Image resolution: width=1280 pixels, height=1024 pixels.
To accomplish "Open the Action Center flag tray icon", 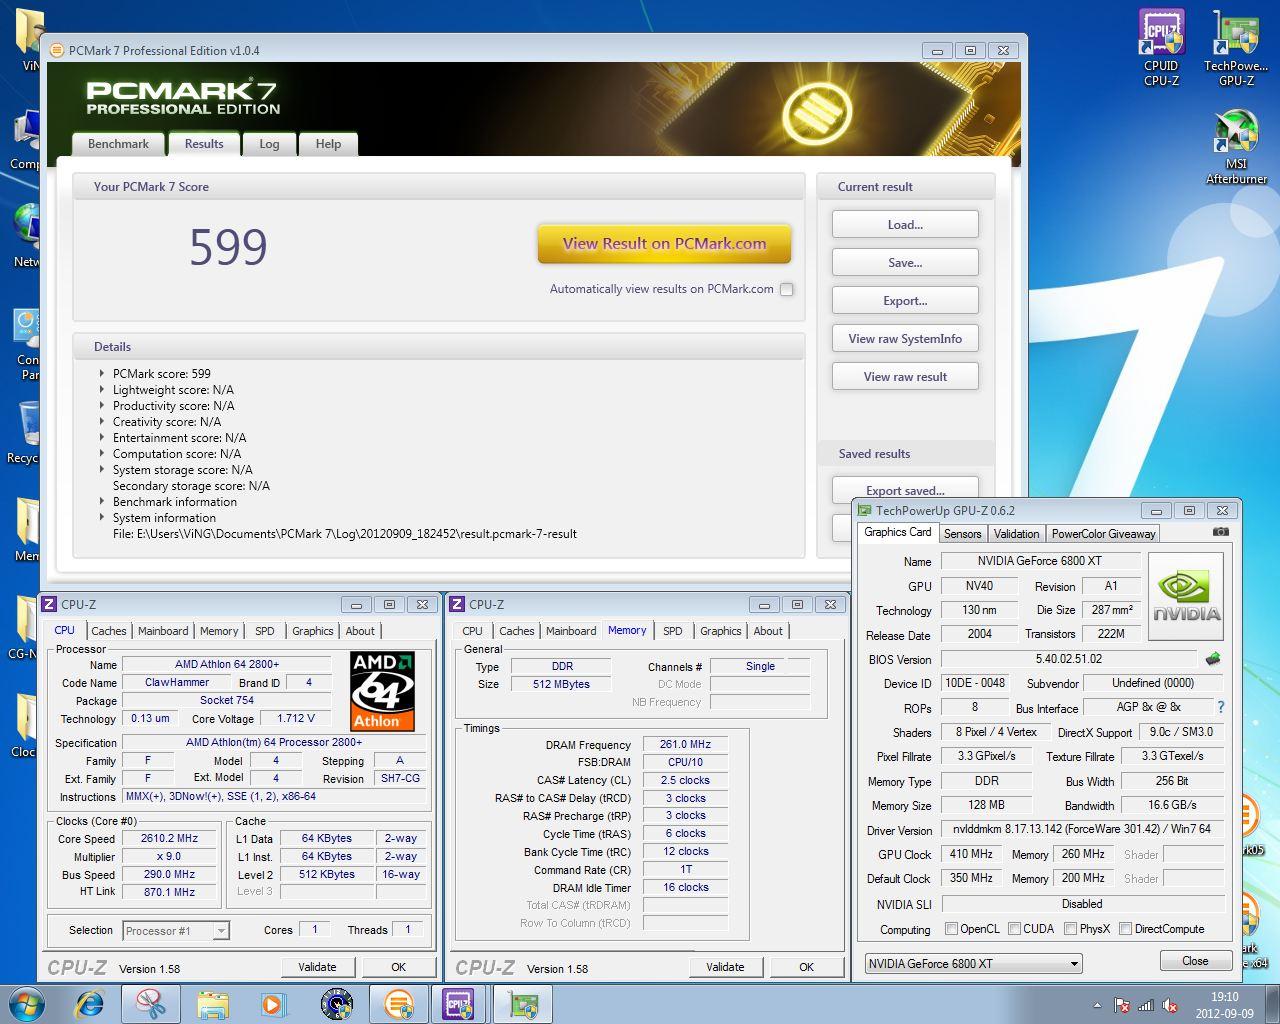I will (x=1122, y=1005).
